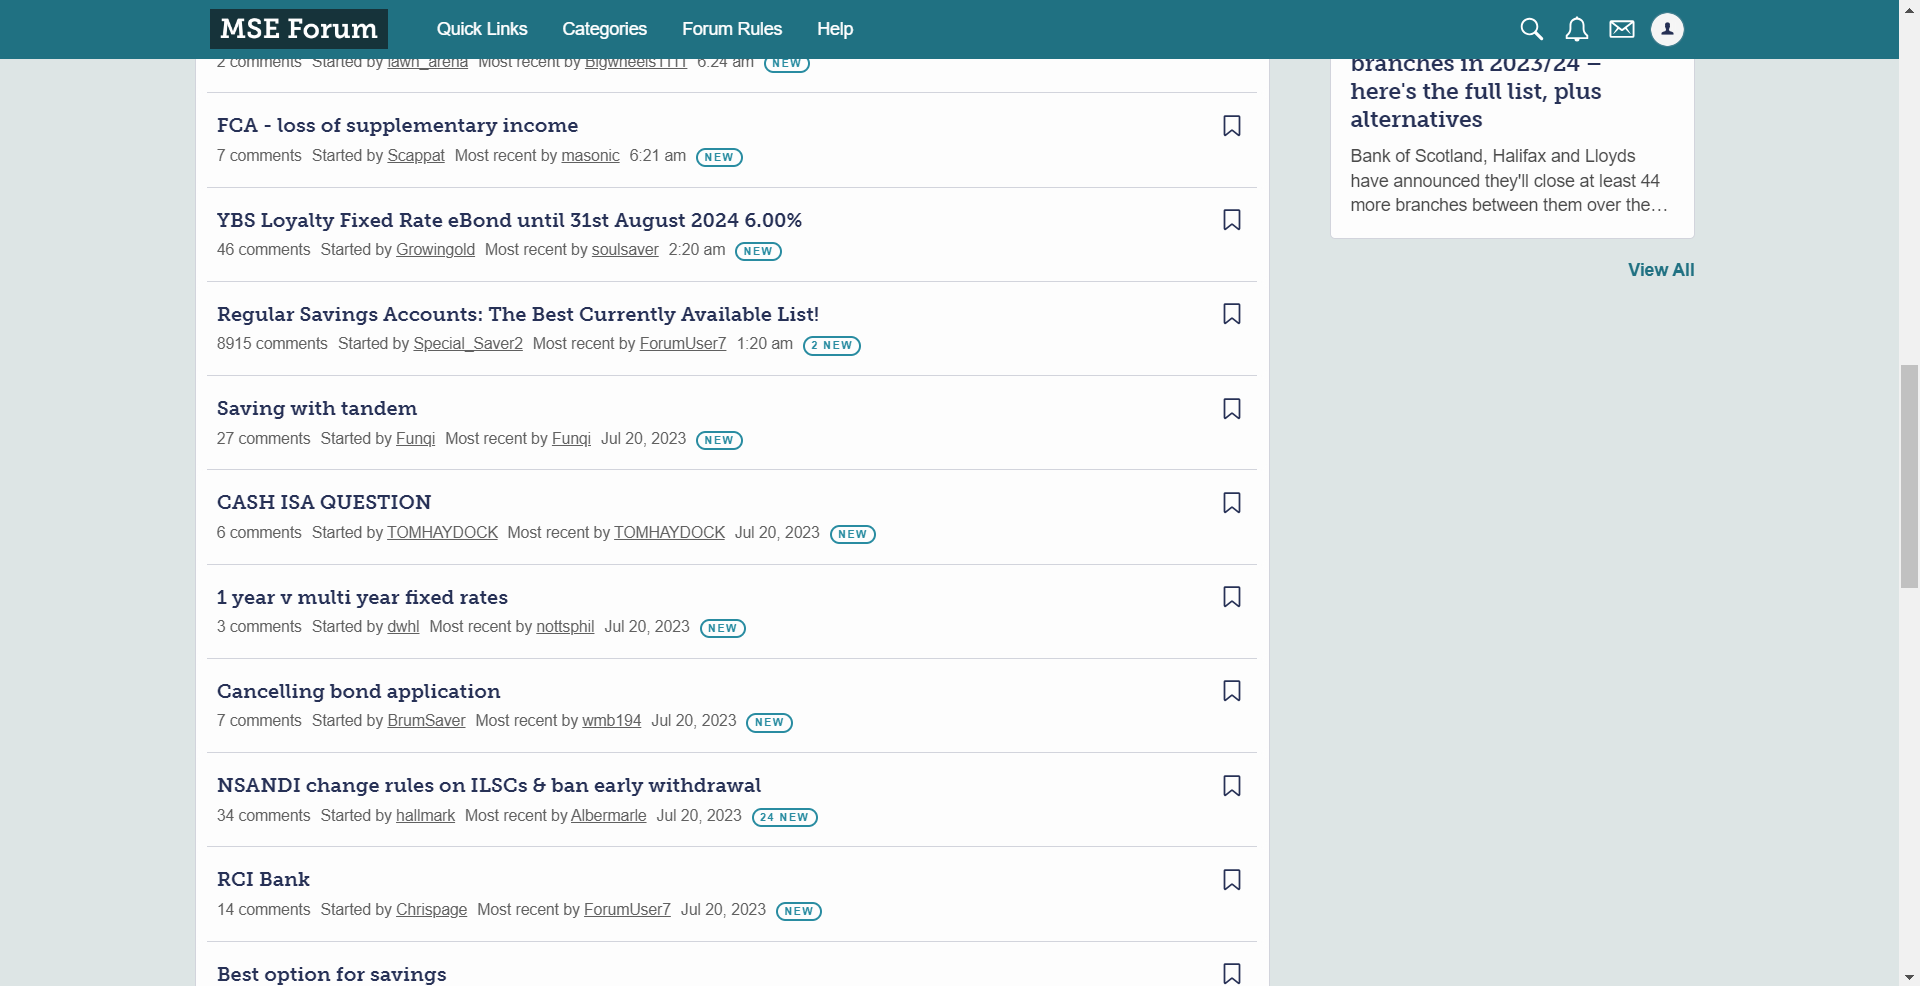Click the 8915 comments count text
Screen dimensions: 1920x986
pos(272,344)
